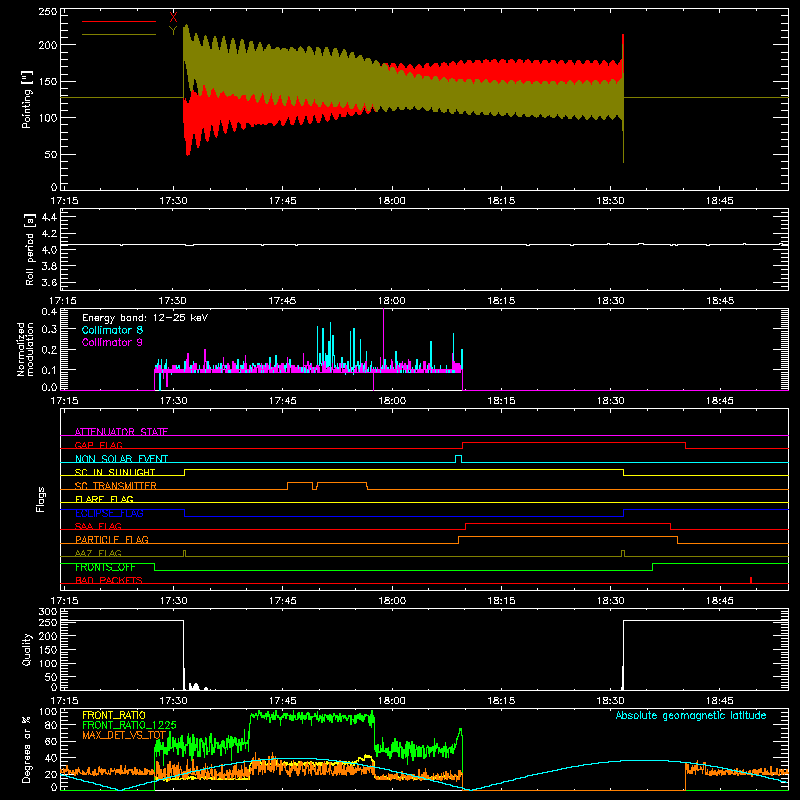The width and height of the screenshot is (800, 800).
Task: Click the 4.4 tick on Roll period axis
Action: (49, 217)
